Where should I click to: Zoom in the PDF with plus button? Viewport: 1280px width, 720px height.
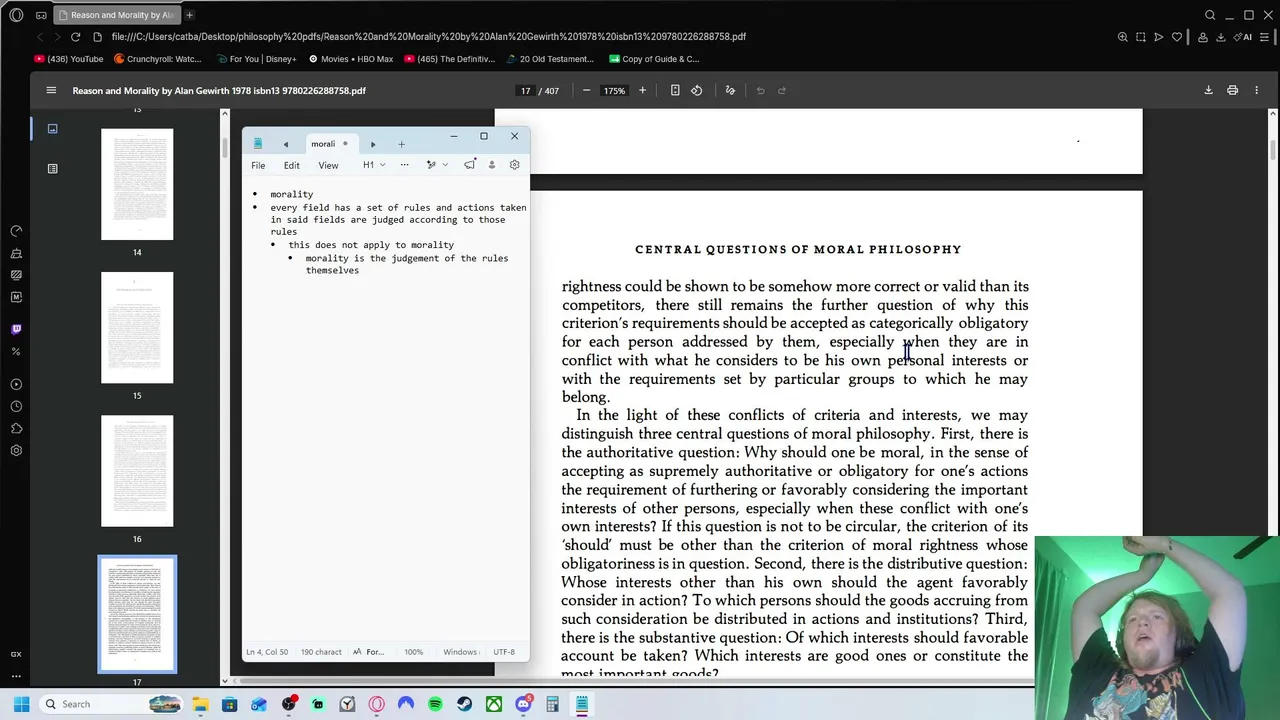[642, 90]
